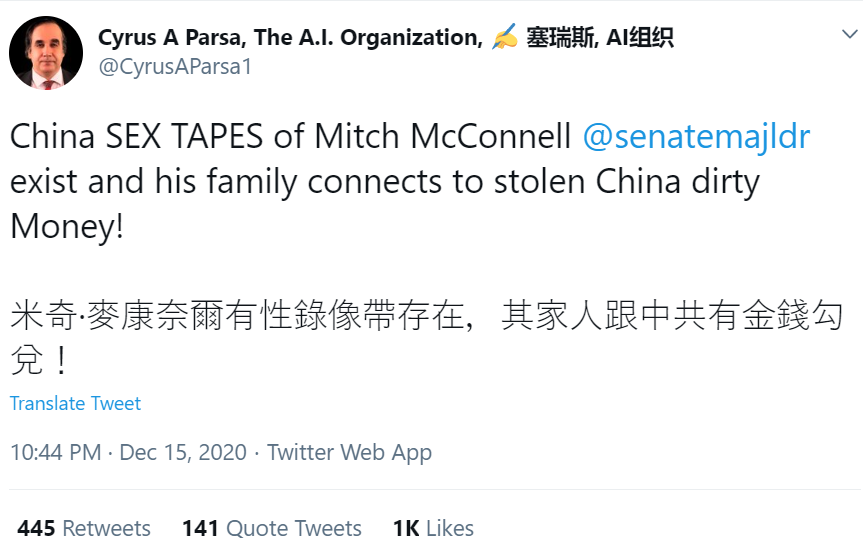Open the Cyrus A Parsa display name link
Screen dimensions: 863x547
coord(290,38)
